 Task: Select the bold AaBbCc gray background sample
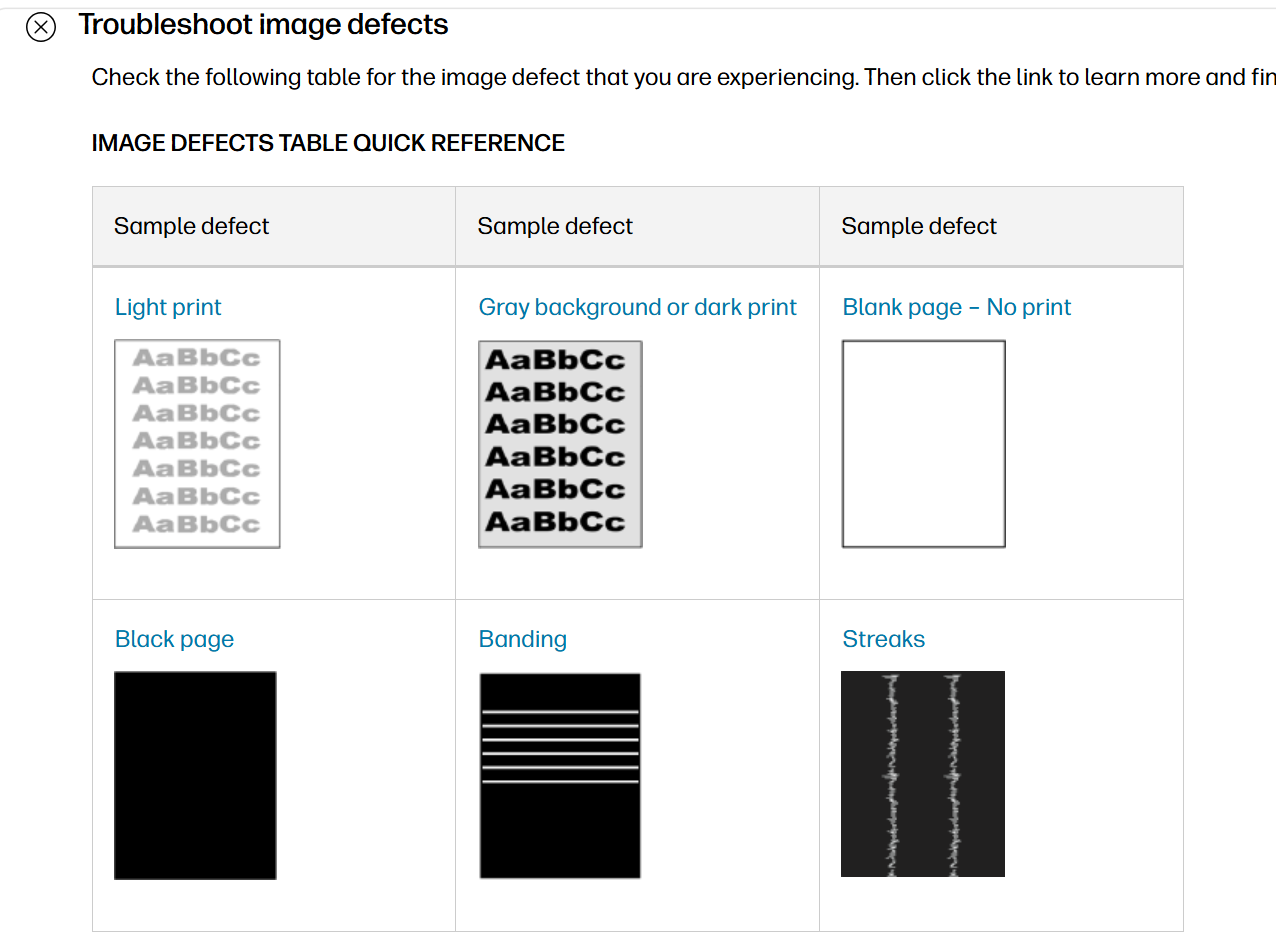pos(560,444)
